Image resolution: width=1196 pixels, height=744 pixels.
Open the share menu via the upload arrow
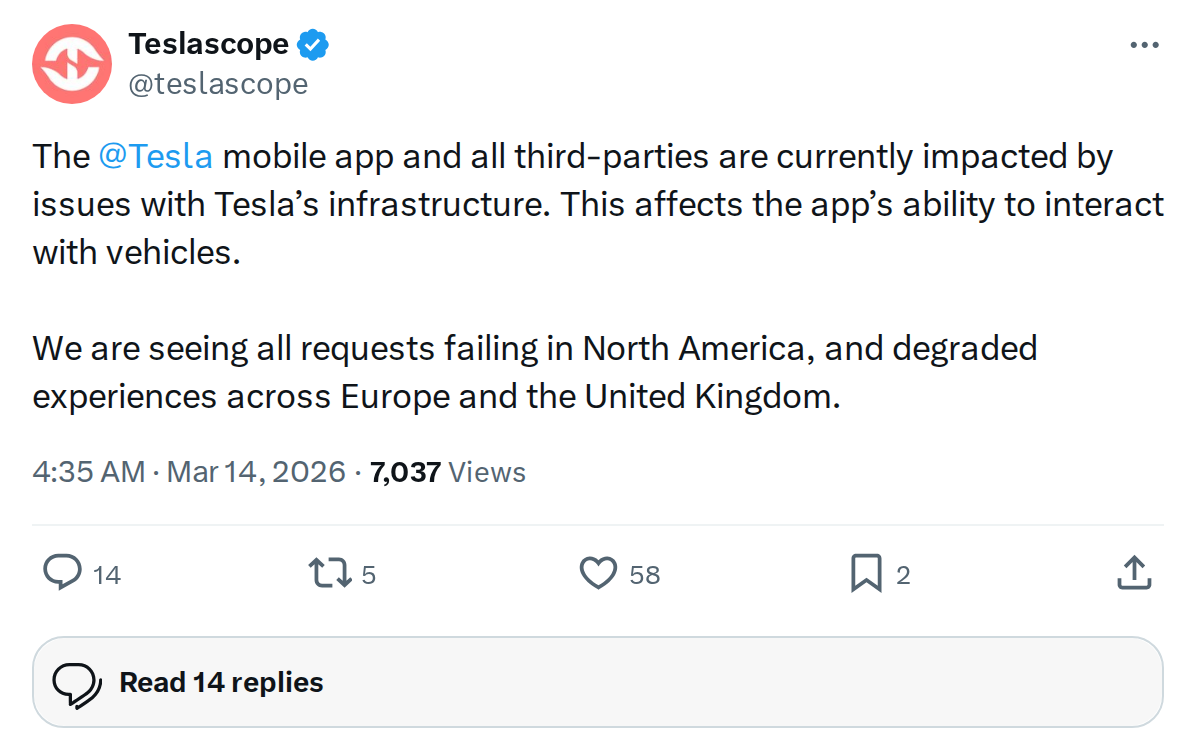(x=1134, y=573)
